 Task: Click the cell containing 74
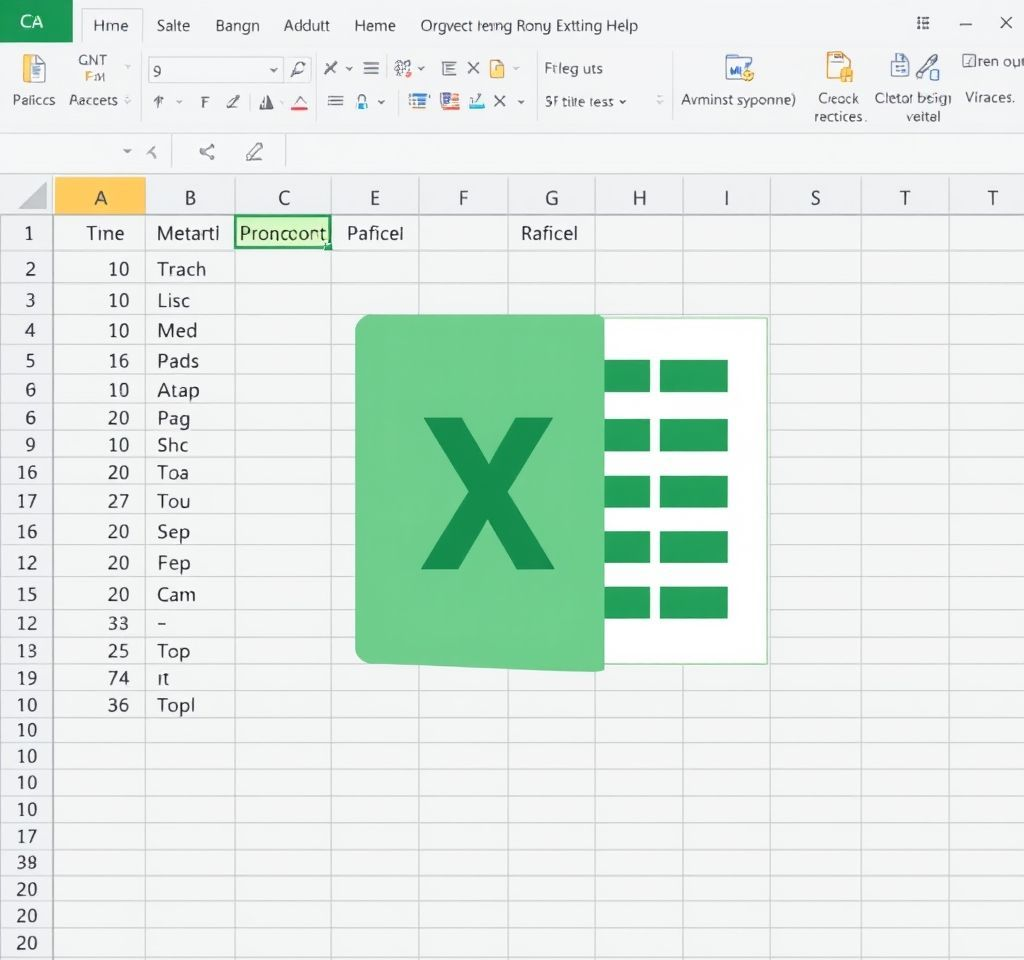click(100, 678)
